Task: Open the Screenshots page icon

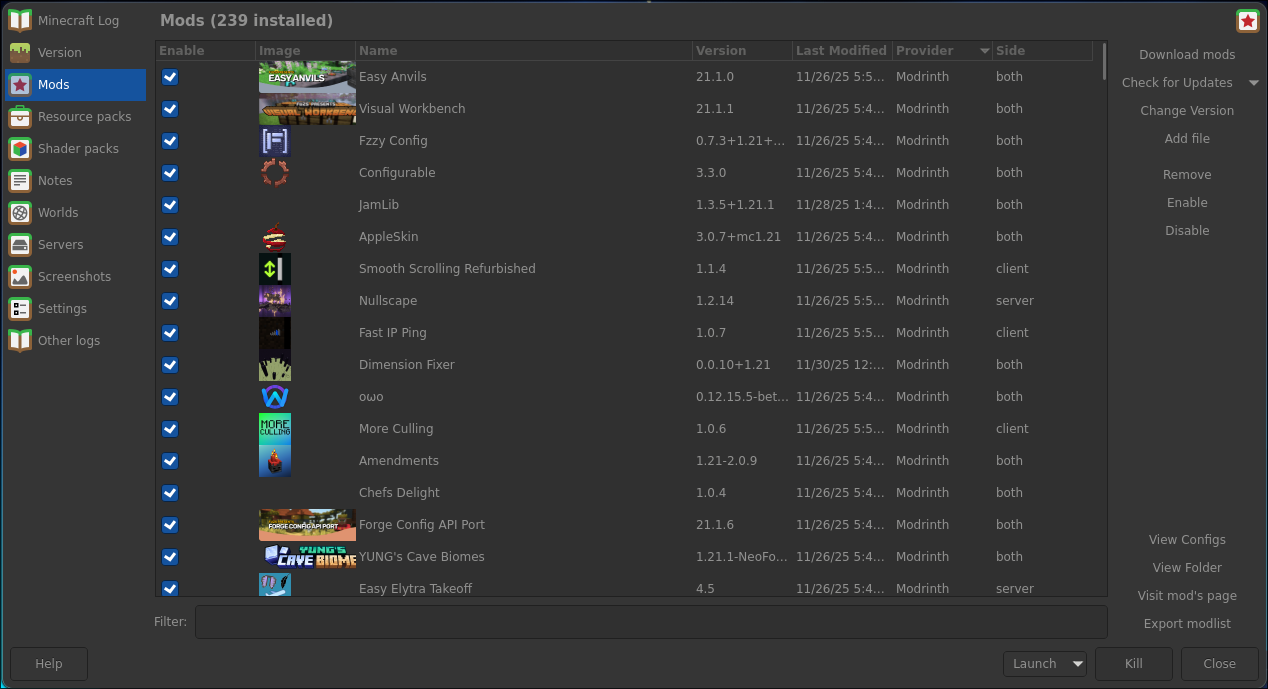Action: coord(20,277)
